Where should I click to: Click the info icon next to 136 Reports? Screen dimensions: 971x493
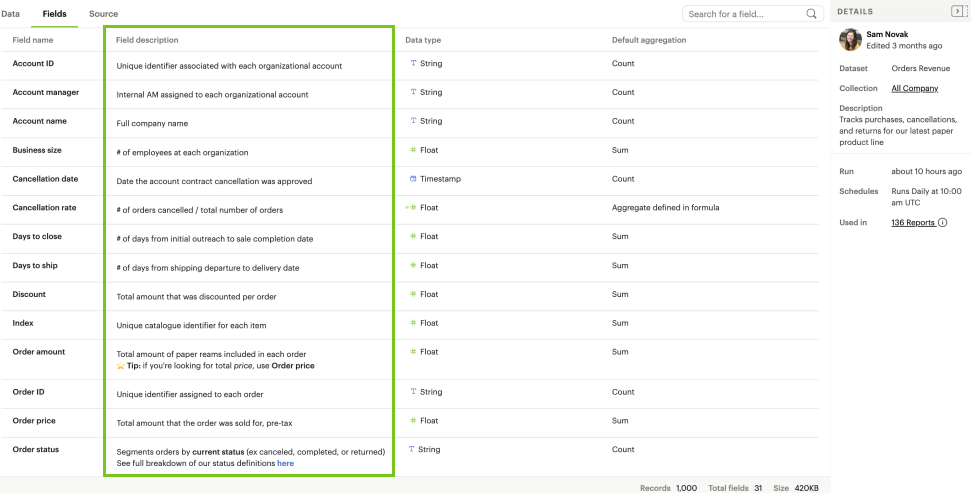(943, 223)
